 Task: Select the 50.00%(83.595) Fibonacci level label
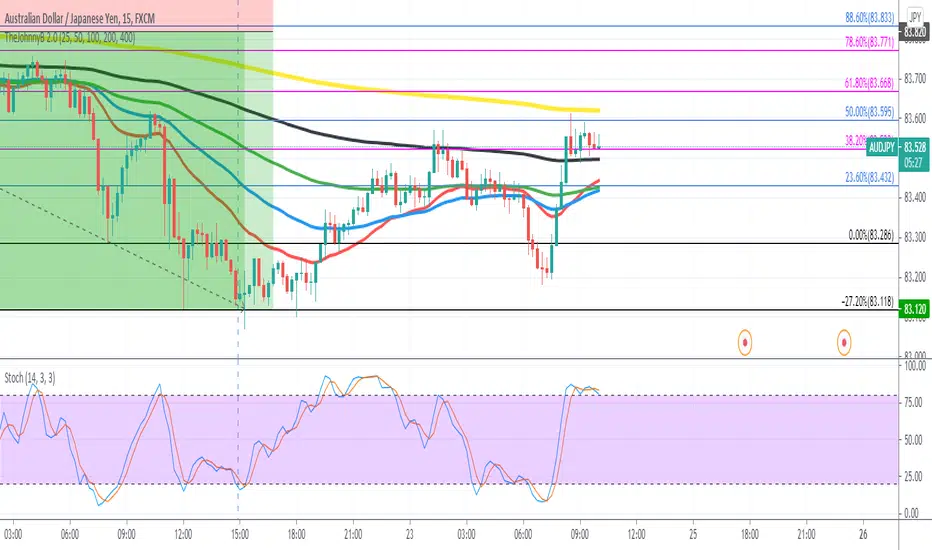tap(869, 112)
